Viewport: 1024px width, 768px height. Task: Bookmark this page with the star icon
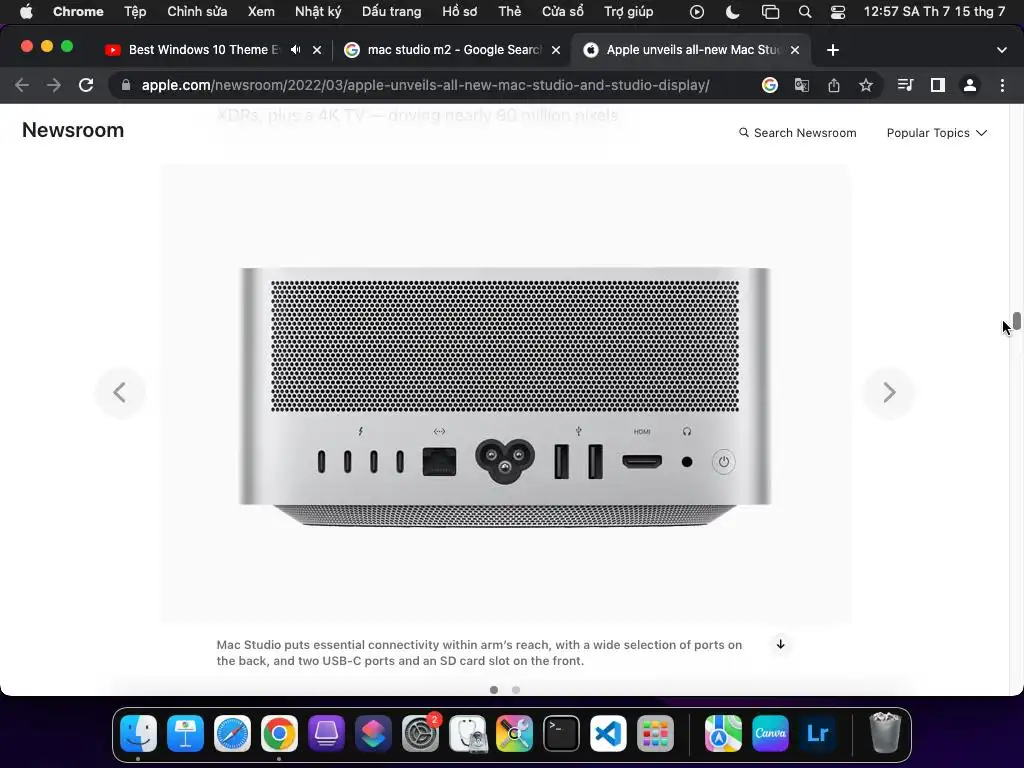pos(866,85)
